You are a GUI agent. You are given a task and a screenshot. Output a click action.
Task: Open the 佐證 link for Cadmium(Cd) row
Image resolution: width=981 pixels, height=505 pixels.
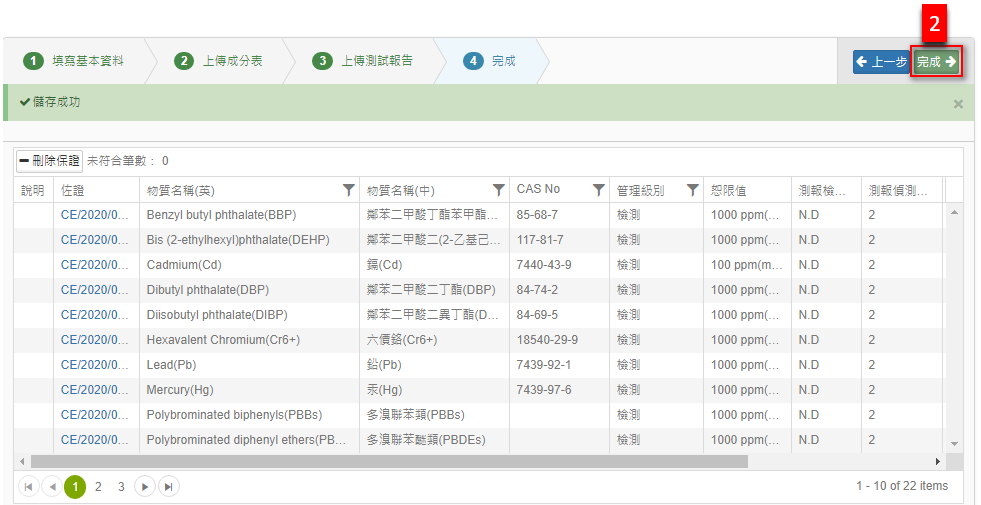pos(95,265)
